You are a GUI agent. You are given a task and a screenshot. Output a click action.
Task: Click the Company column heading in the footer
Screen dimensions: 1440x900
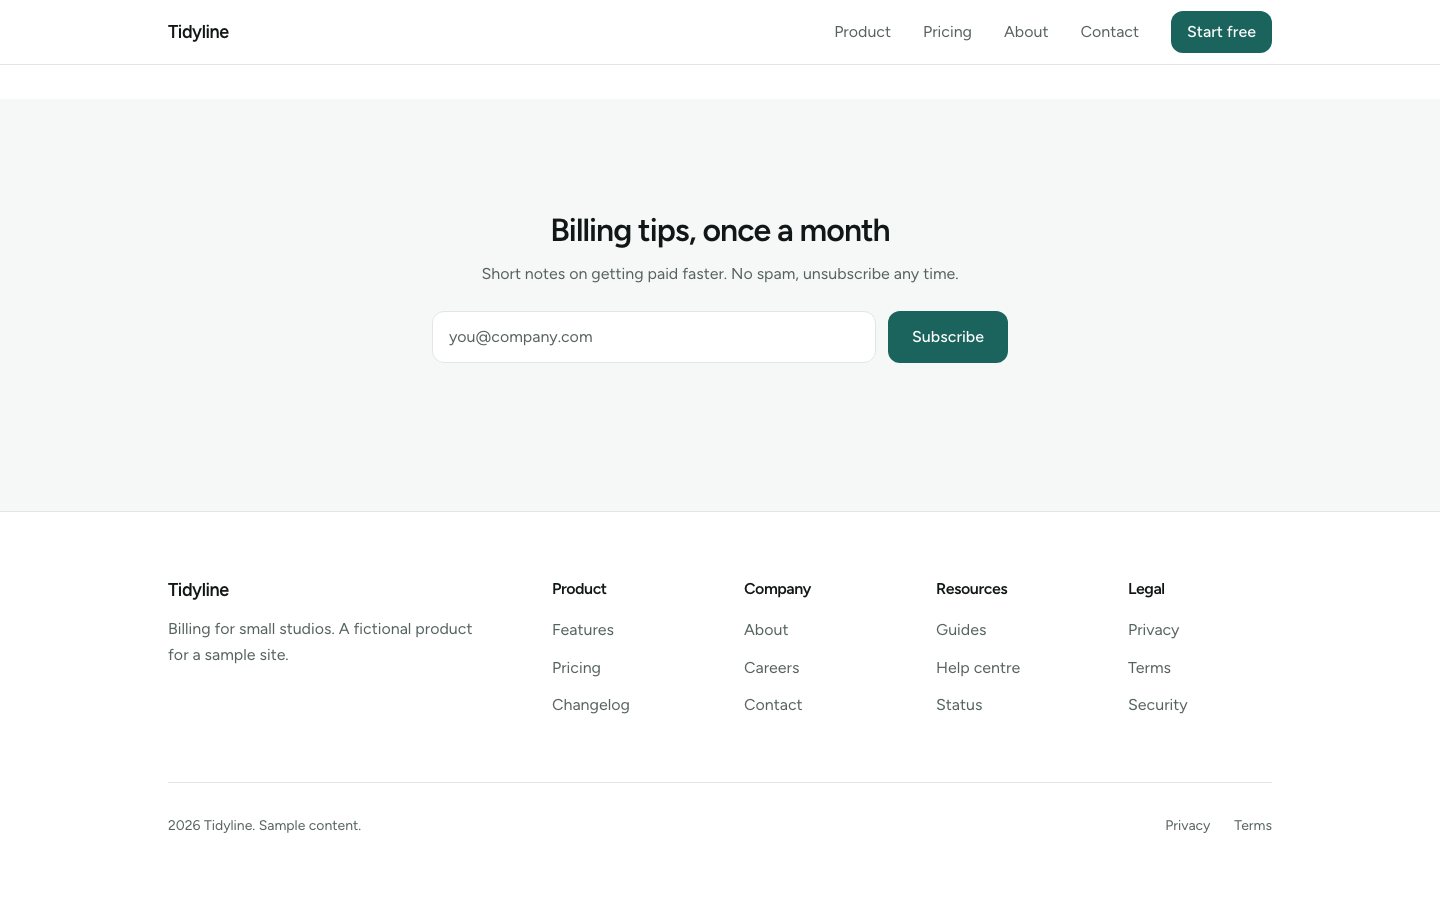tap(777, 589)
